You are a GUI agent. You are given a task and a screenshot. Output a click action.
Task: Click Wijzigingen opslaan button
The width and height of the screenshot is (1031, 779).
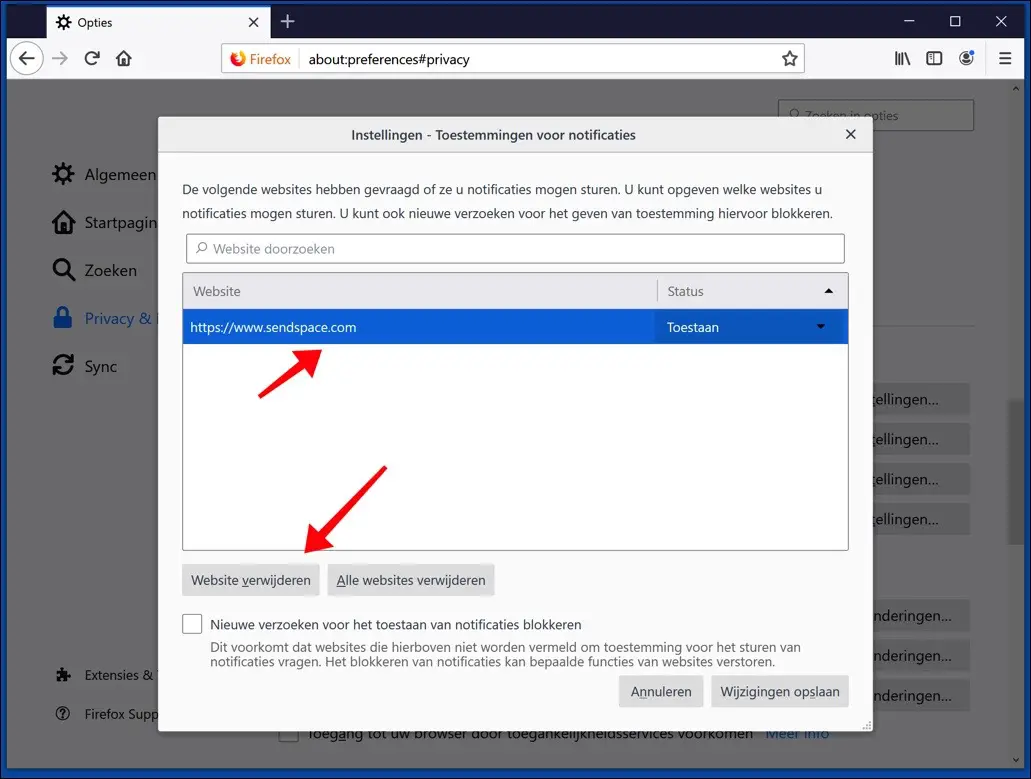(x=779, y=692)
